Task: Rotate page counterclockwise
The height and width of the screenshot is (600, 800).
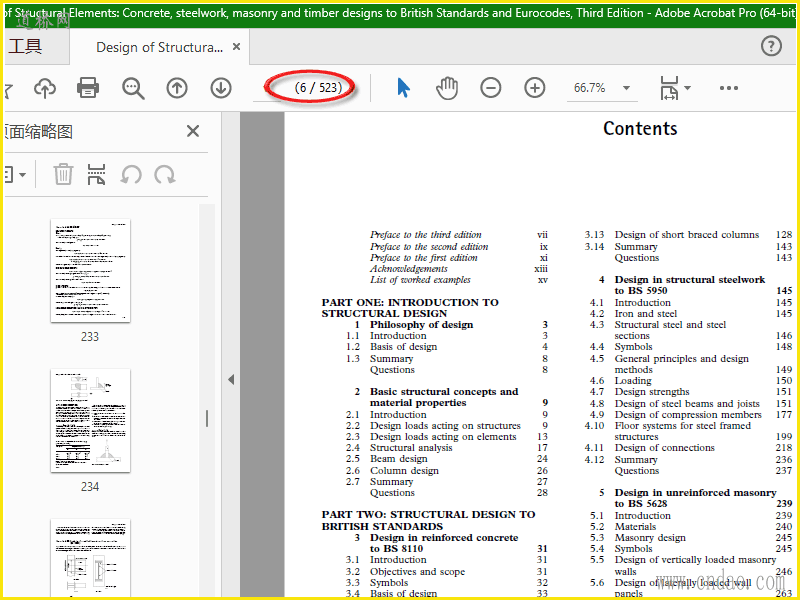Action: 131,174
